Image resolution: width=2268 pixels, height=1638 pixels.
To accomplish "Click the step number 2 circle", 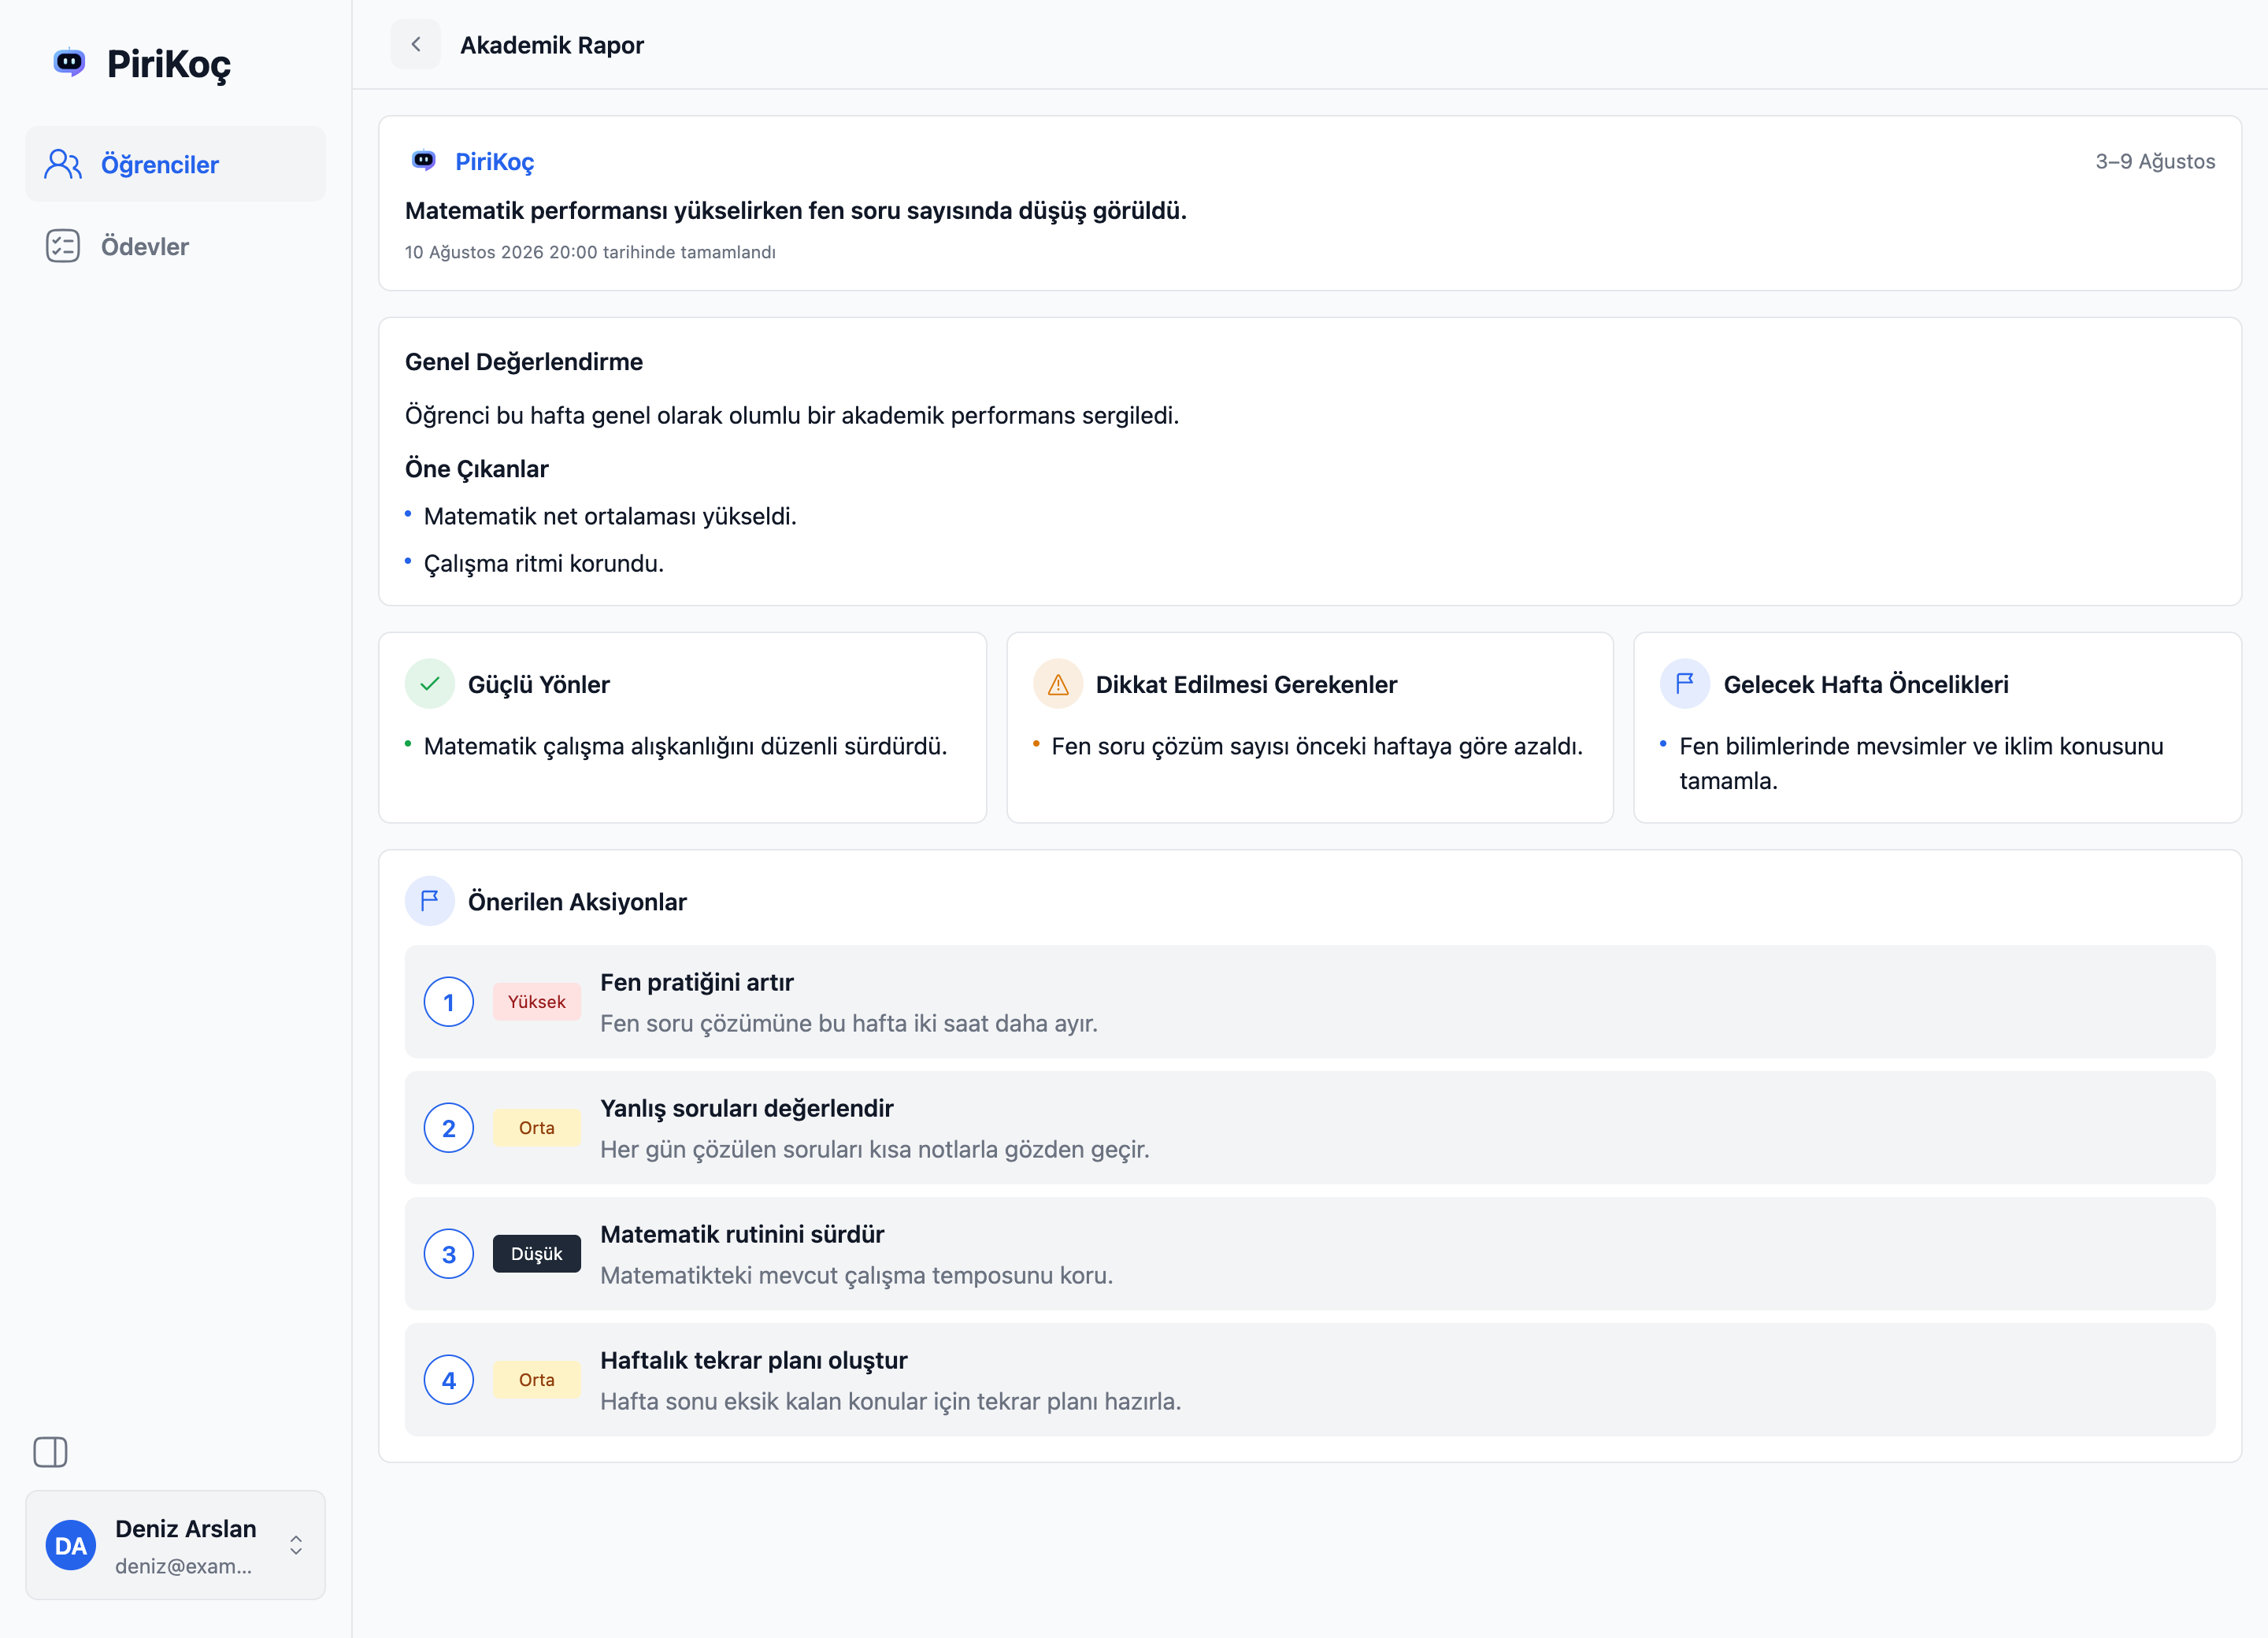I will click(449, 1128).
